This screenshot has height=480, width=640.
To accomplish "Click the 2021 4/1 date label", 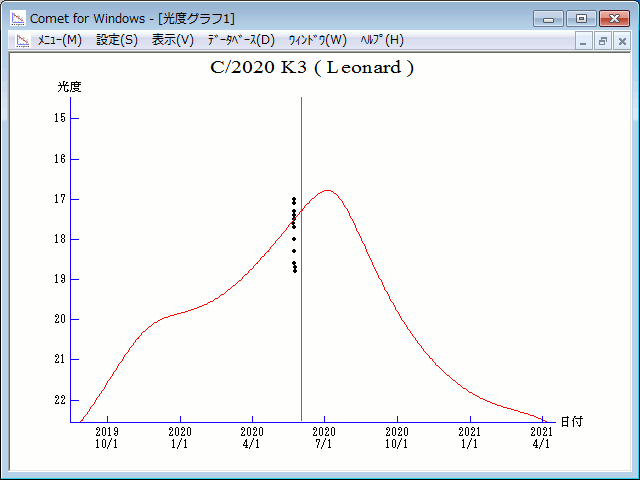I will pos(542,438).
